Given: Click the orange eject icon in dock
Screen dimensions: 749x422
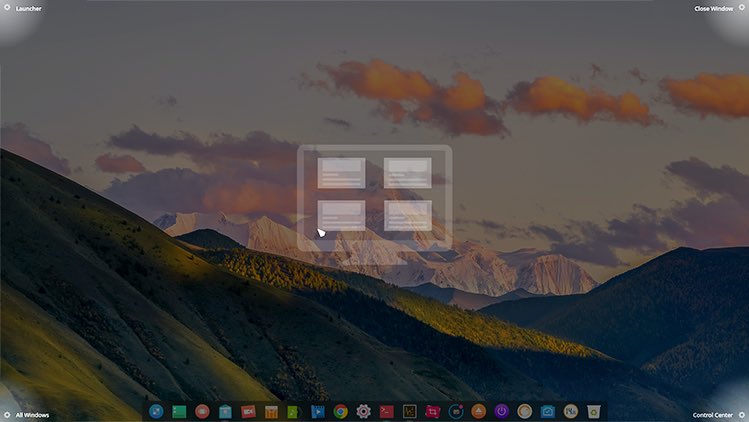Looking at the screenshot, I should tap(479, 411).
